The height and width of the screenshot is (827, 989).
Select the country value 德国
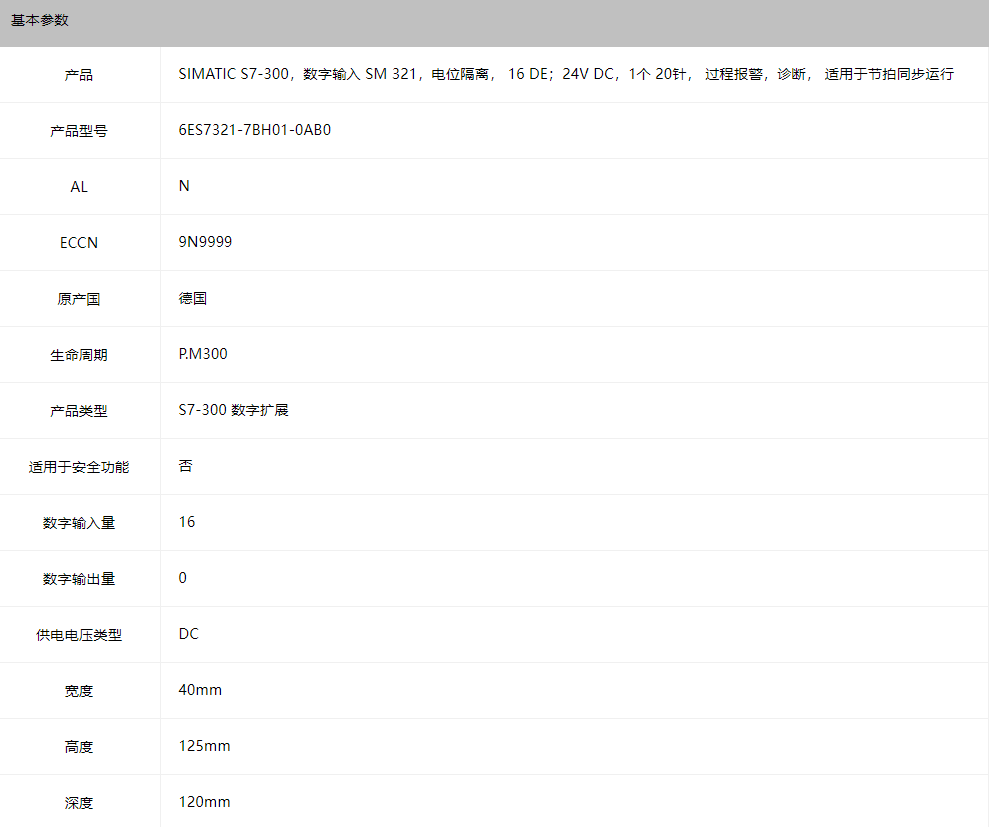192,298
